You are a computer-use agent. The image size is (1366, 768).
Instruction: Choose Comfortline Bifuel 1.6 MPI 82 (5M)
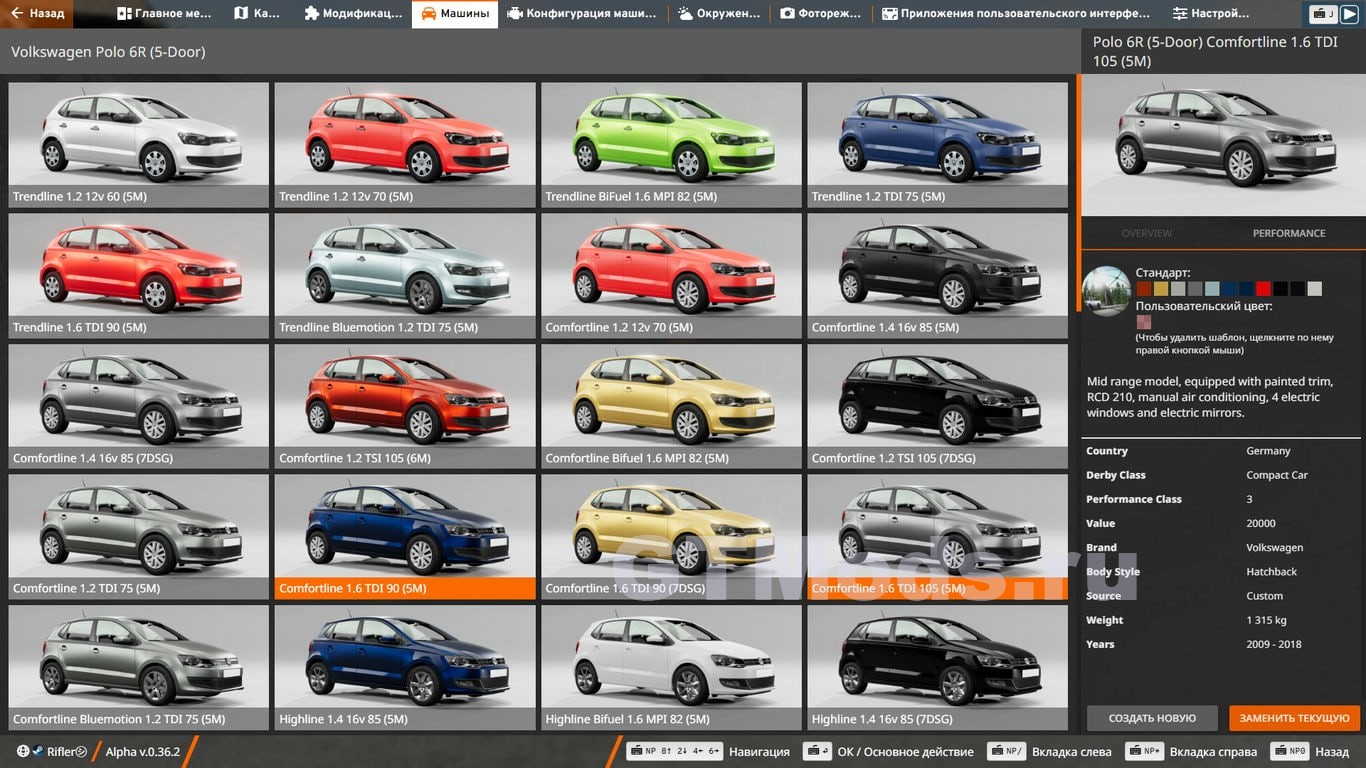671,406
